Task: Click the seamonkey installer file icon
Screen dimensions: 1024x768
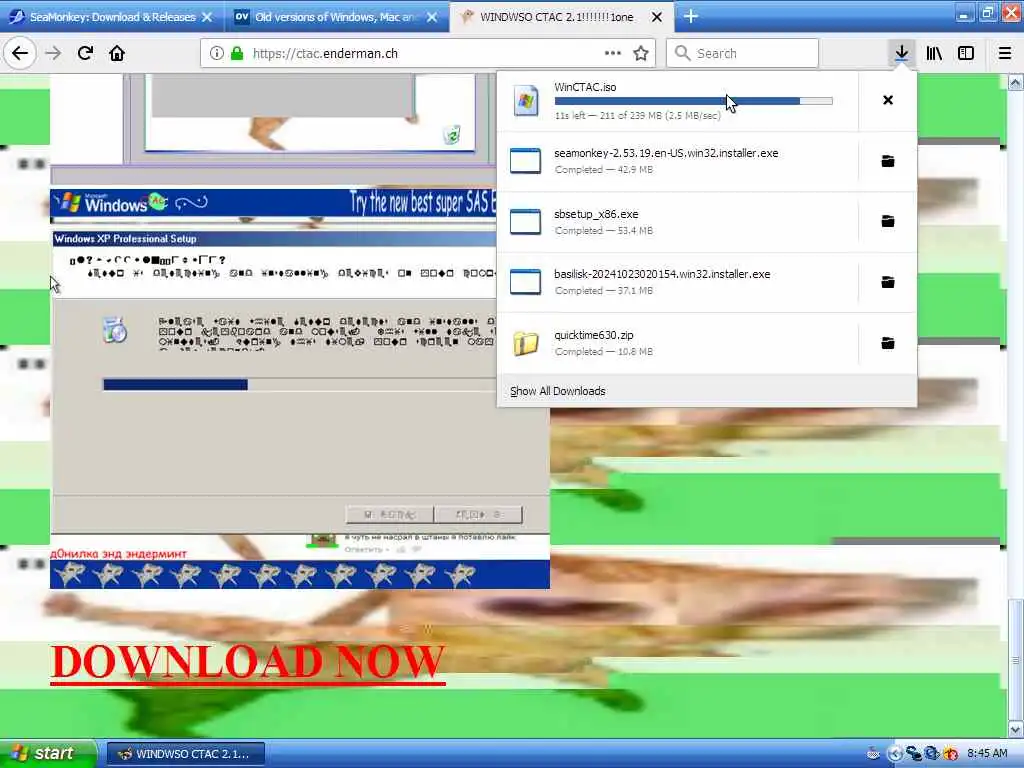Action: coord(525,161)
